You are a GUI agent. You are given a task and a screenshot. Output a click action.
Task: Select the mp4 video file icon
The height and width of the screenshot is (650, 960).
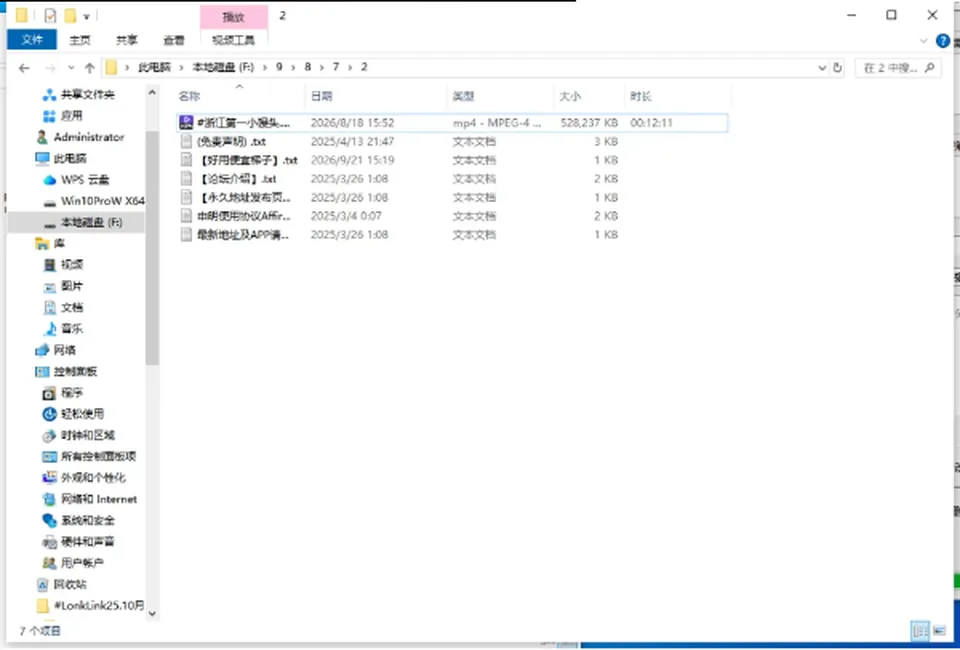point(186,122)
